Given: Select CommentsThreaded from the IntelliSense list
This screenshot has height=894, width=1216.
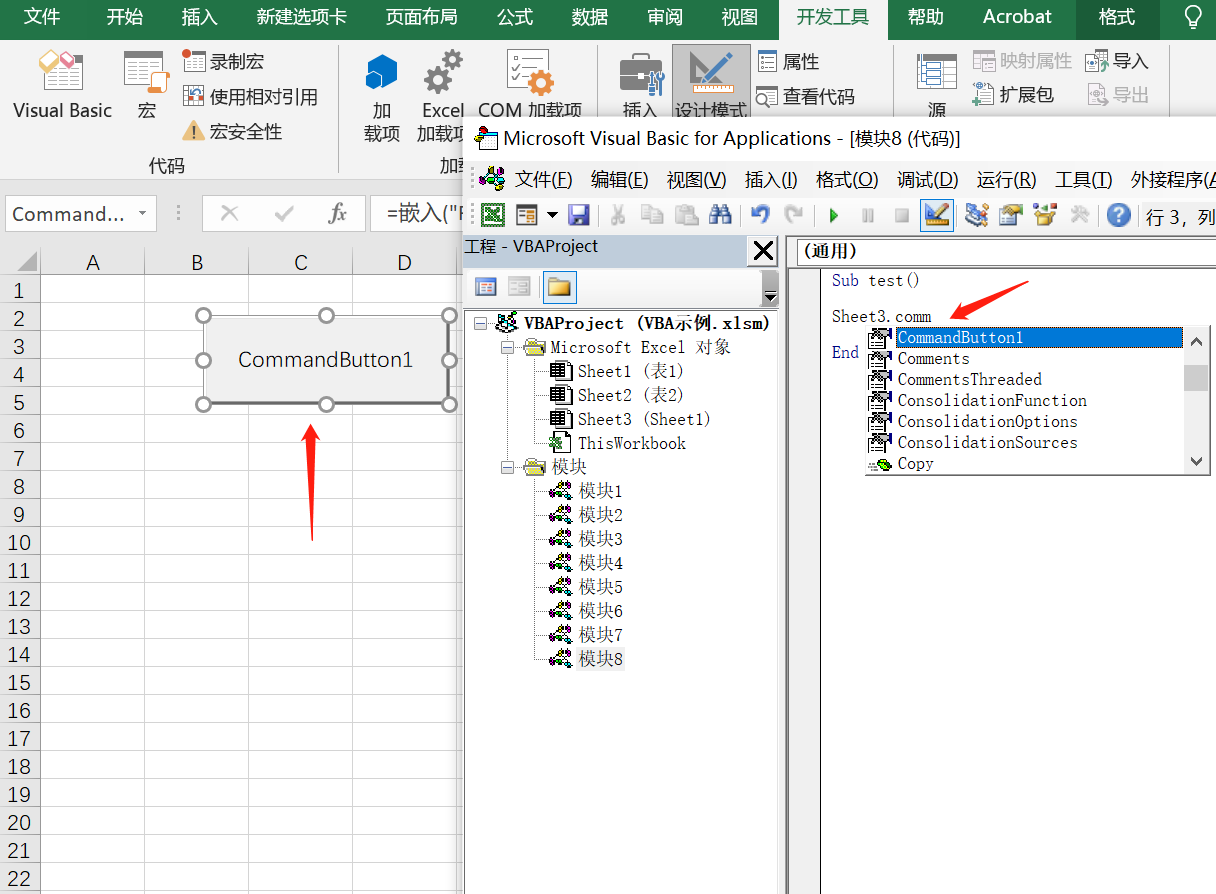Looking at the screenshot, I should pos(968,379).
